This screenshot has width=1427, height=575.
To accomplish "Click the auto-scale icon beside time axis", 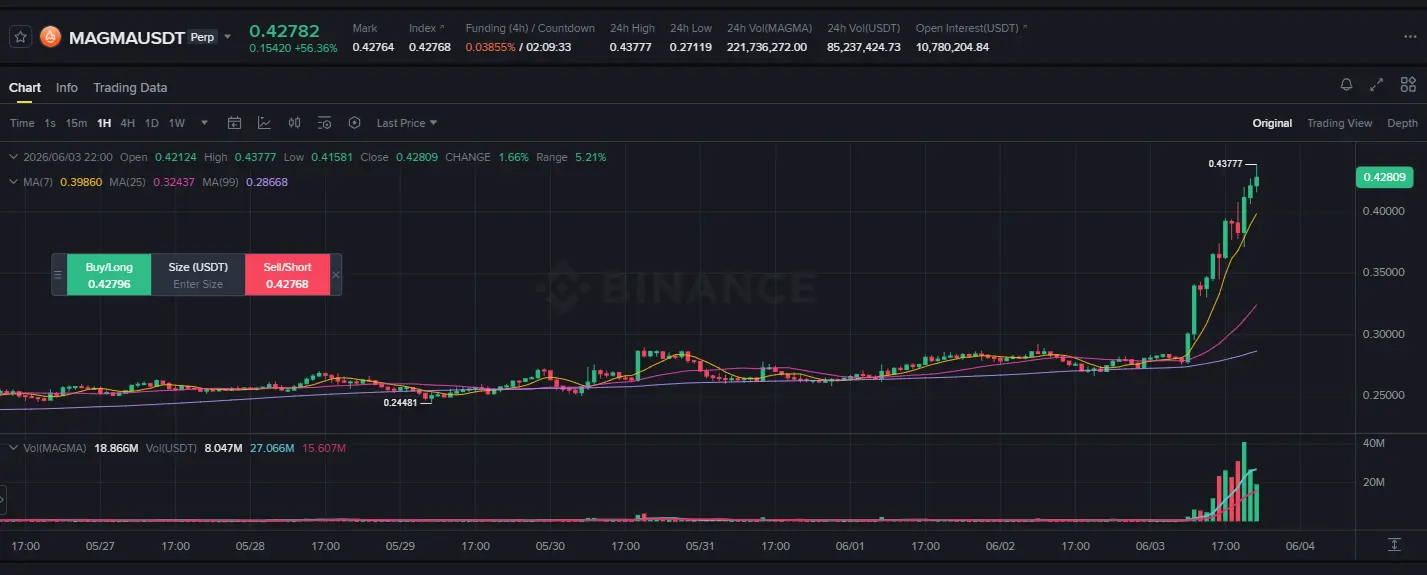I will [1395, 544].
